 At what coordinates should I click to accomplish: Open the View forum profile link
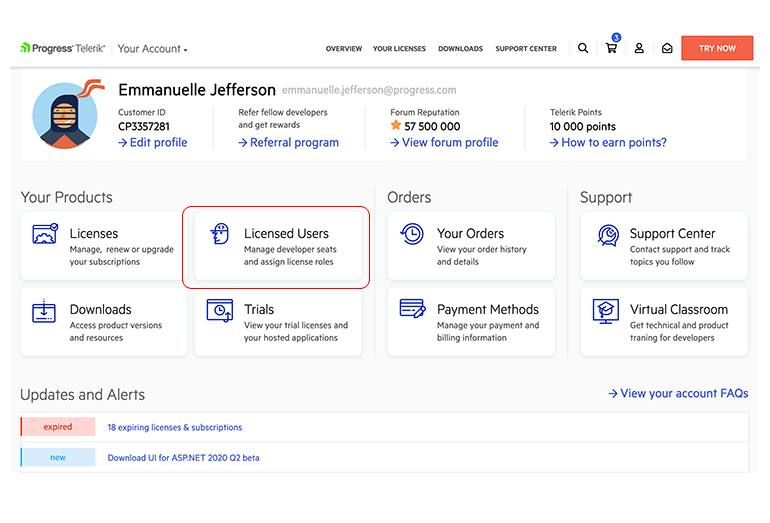[x=444, y=142]
